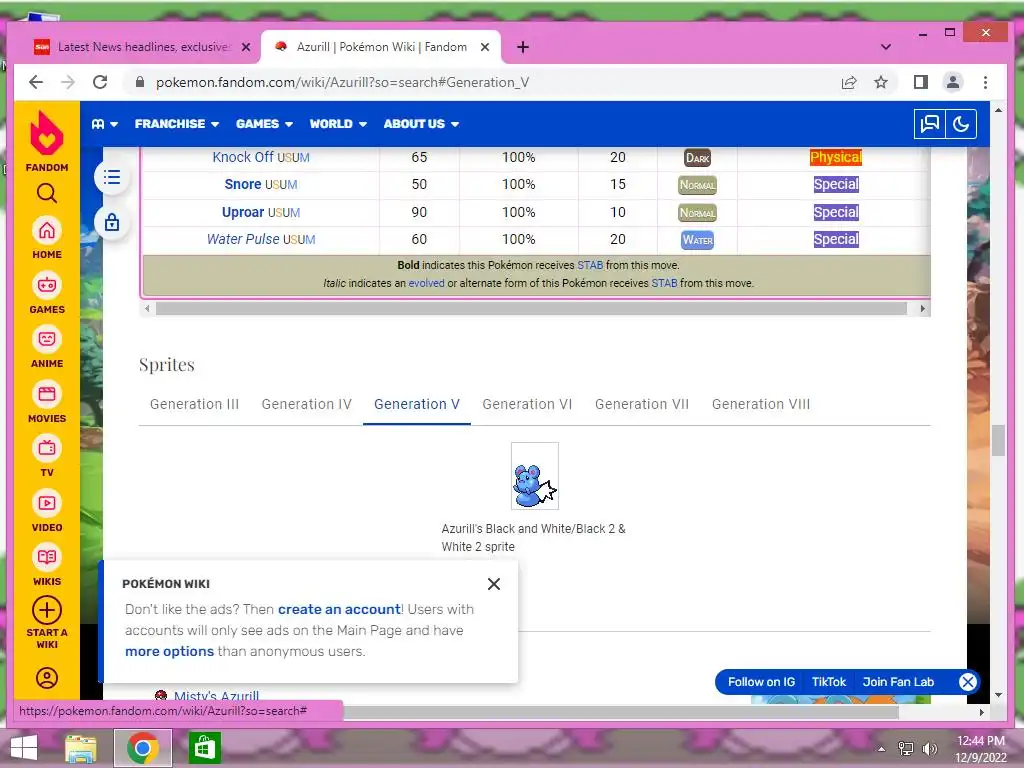
Task: Switch to Generation VI sprites tab
Action: (x=527, y=404)
